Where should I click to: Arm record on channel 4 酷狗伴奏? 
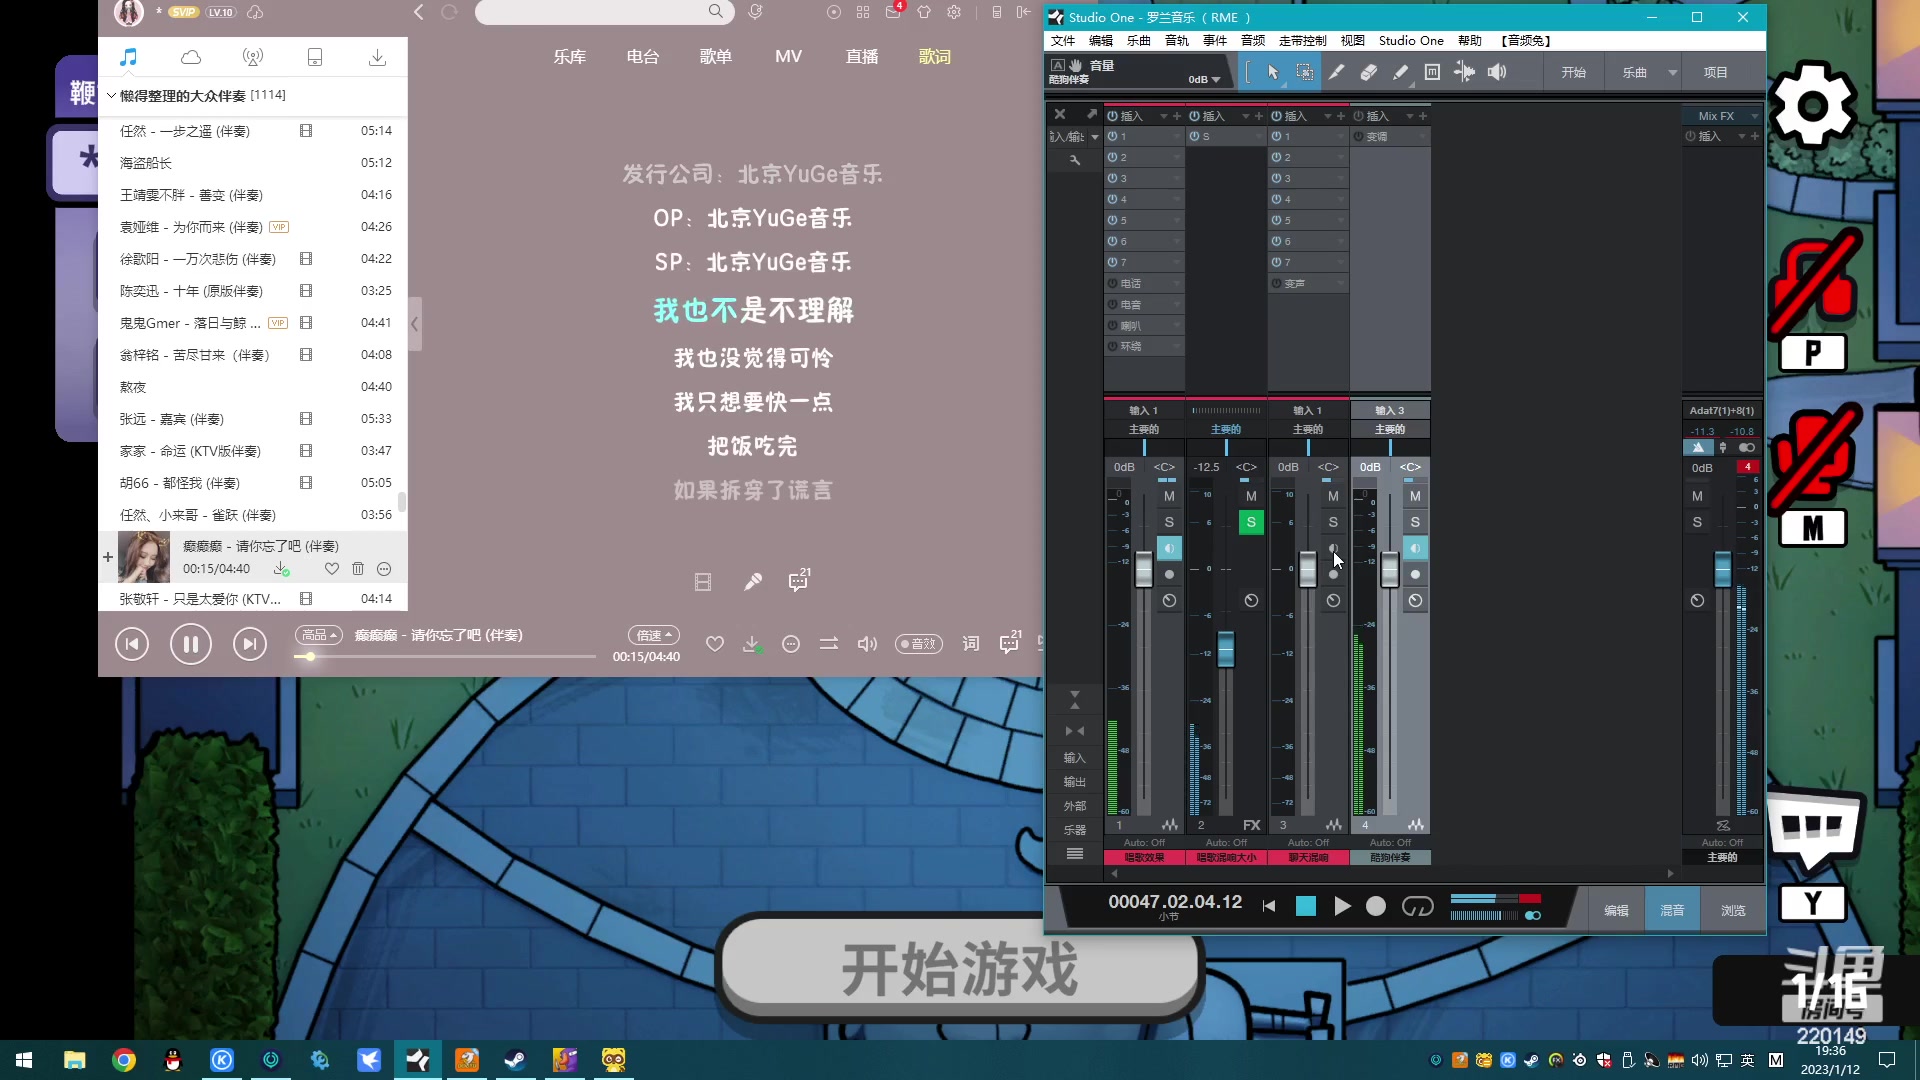pyautogui.click(x=1415, y=574)
